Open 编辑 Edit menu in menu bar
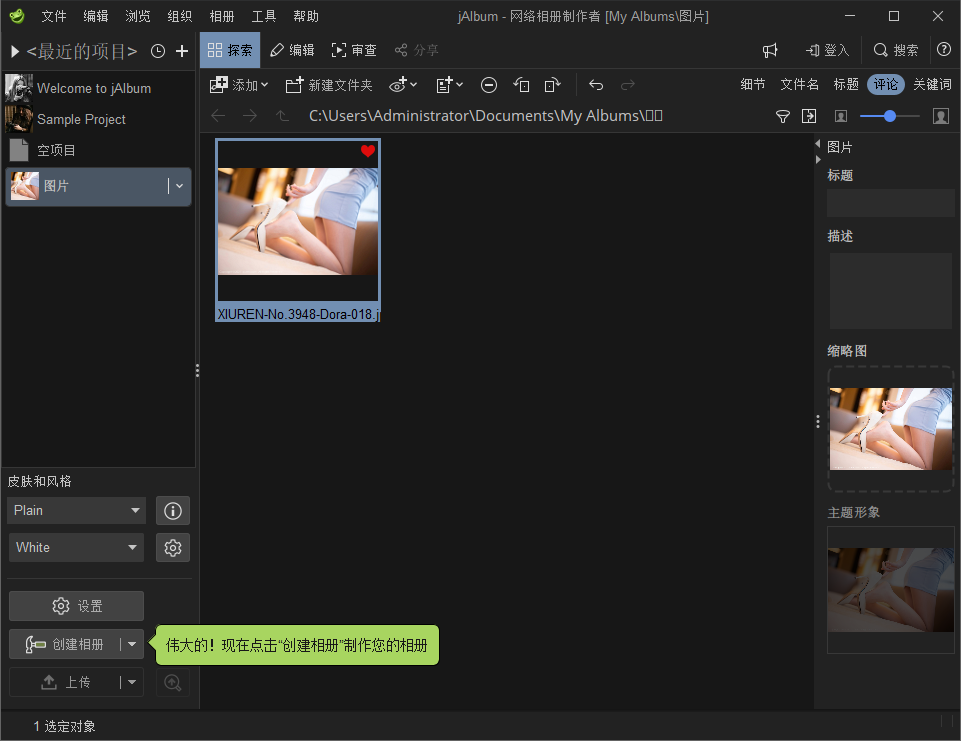Image resolution: width=961 pixels, height=741 pixels. tap(96, 17)
